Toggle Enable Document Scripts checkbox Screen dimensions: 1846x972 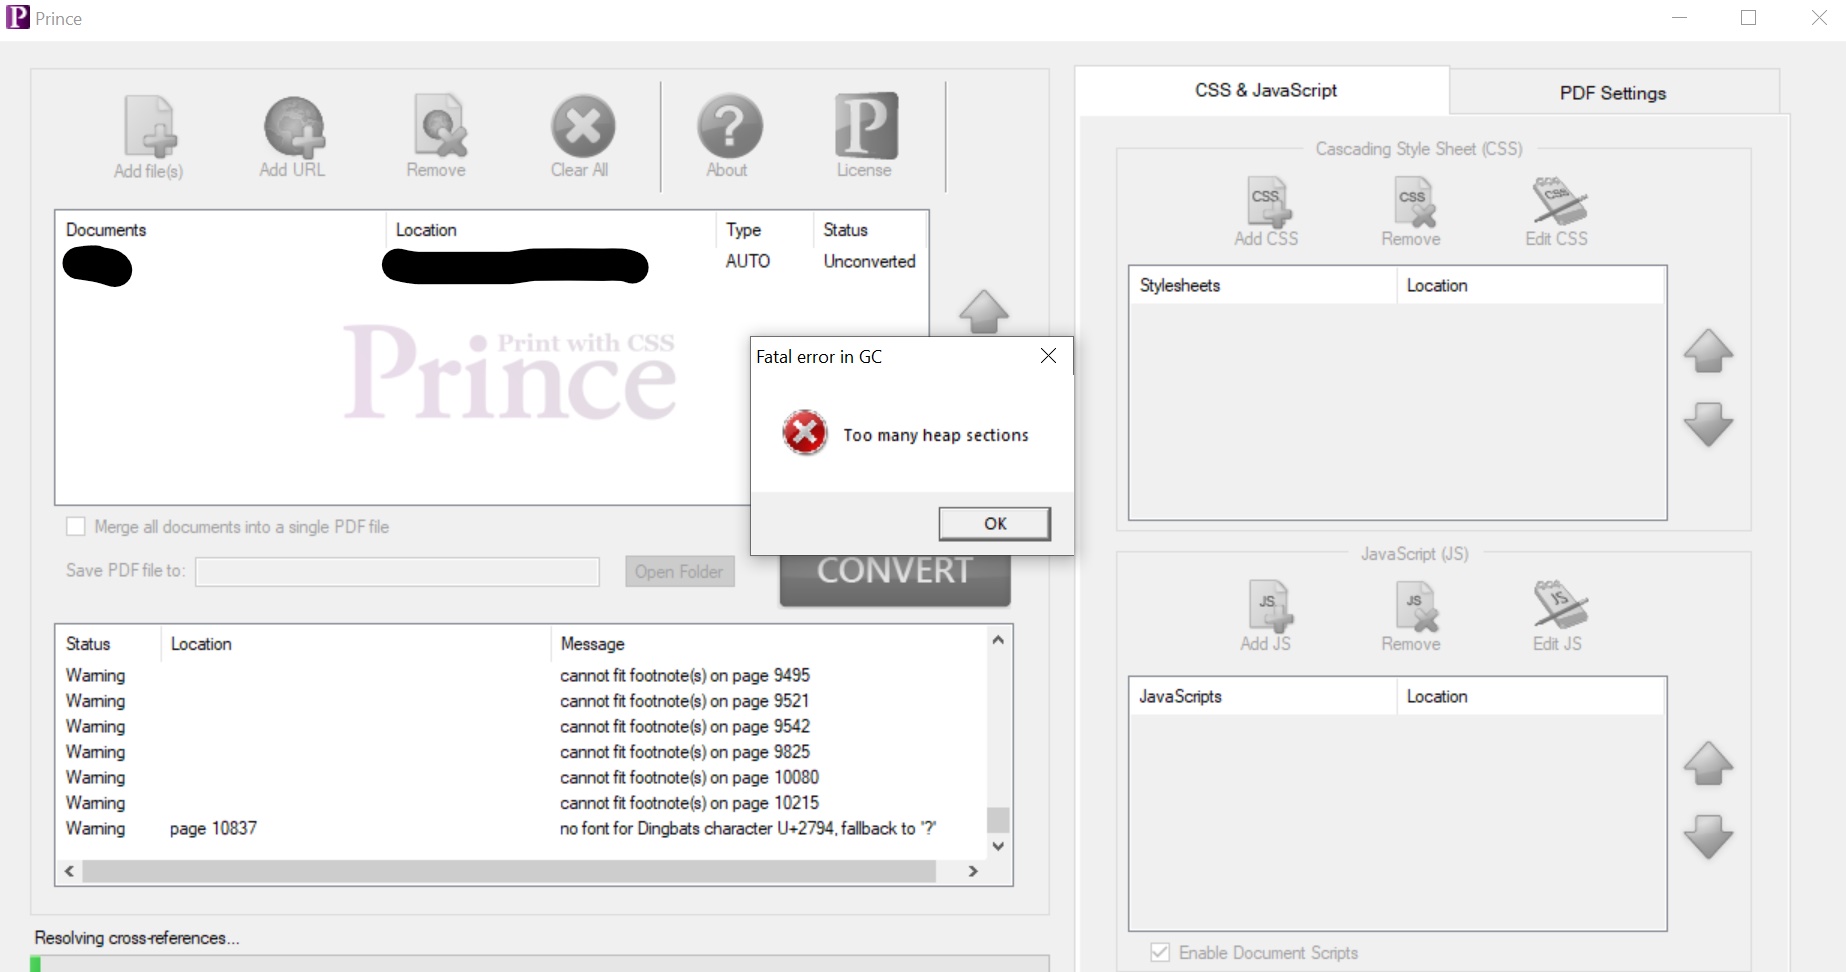pyautogui.click(x=1160, y=952)
